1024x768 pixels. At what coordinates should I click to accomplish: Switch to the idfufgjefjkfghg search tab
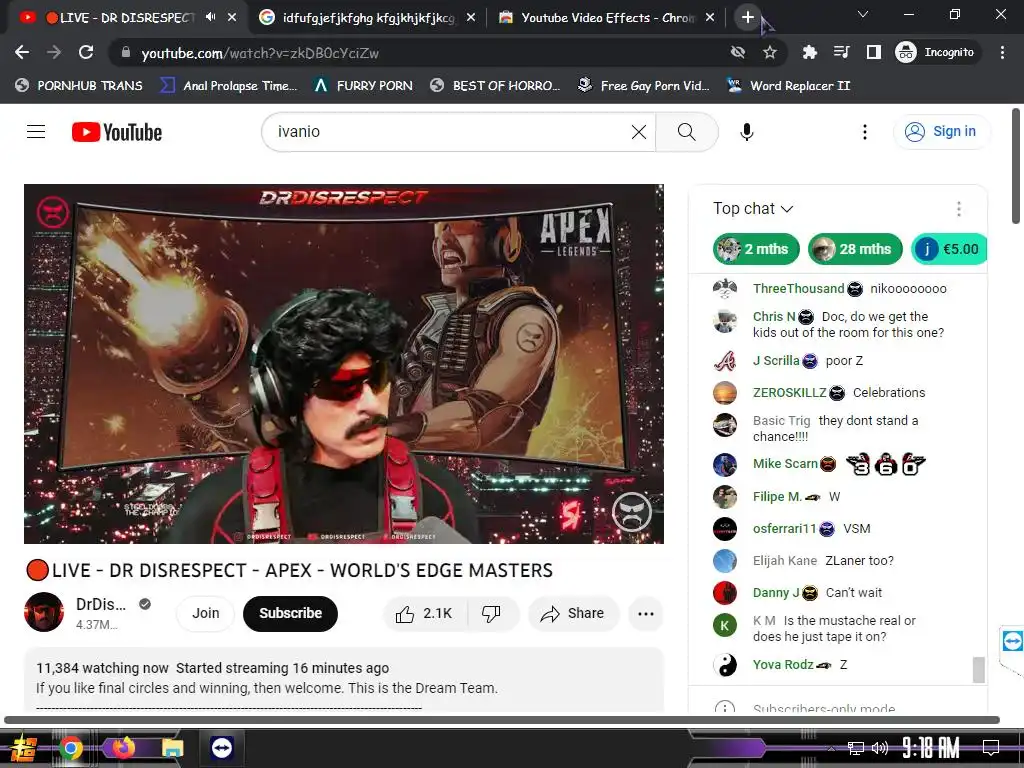point(369,18)
